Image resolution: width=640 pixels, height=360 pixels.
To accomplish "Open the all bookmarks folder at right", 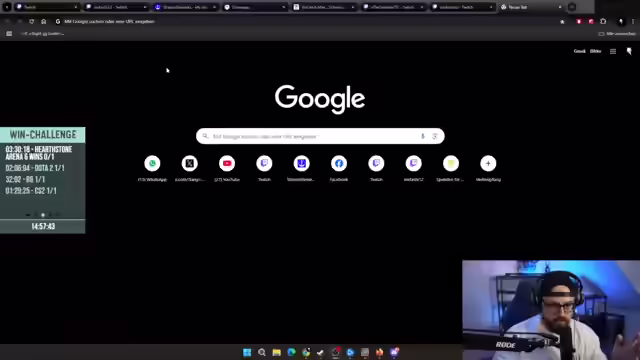I will coord(617,34).
